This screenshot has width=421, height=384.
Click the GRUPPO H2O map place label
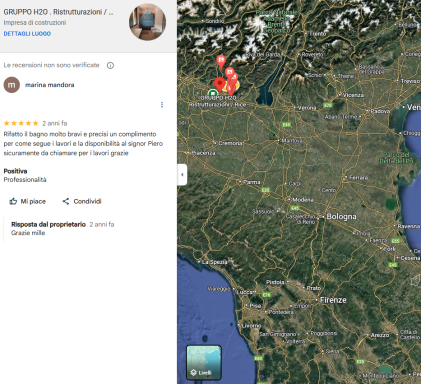pyautogui.click(x=218, y=101)
